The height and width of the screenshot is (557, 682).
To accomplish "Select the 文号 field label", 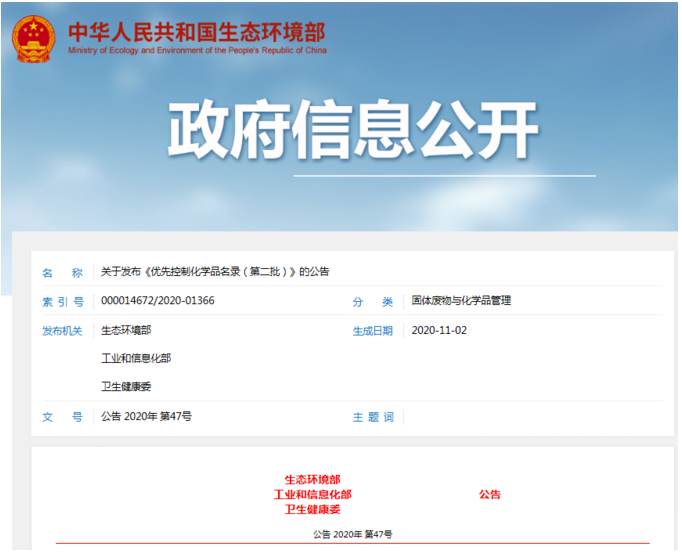I will click(x=62, y=417).
